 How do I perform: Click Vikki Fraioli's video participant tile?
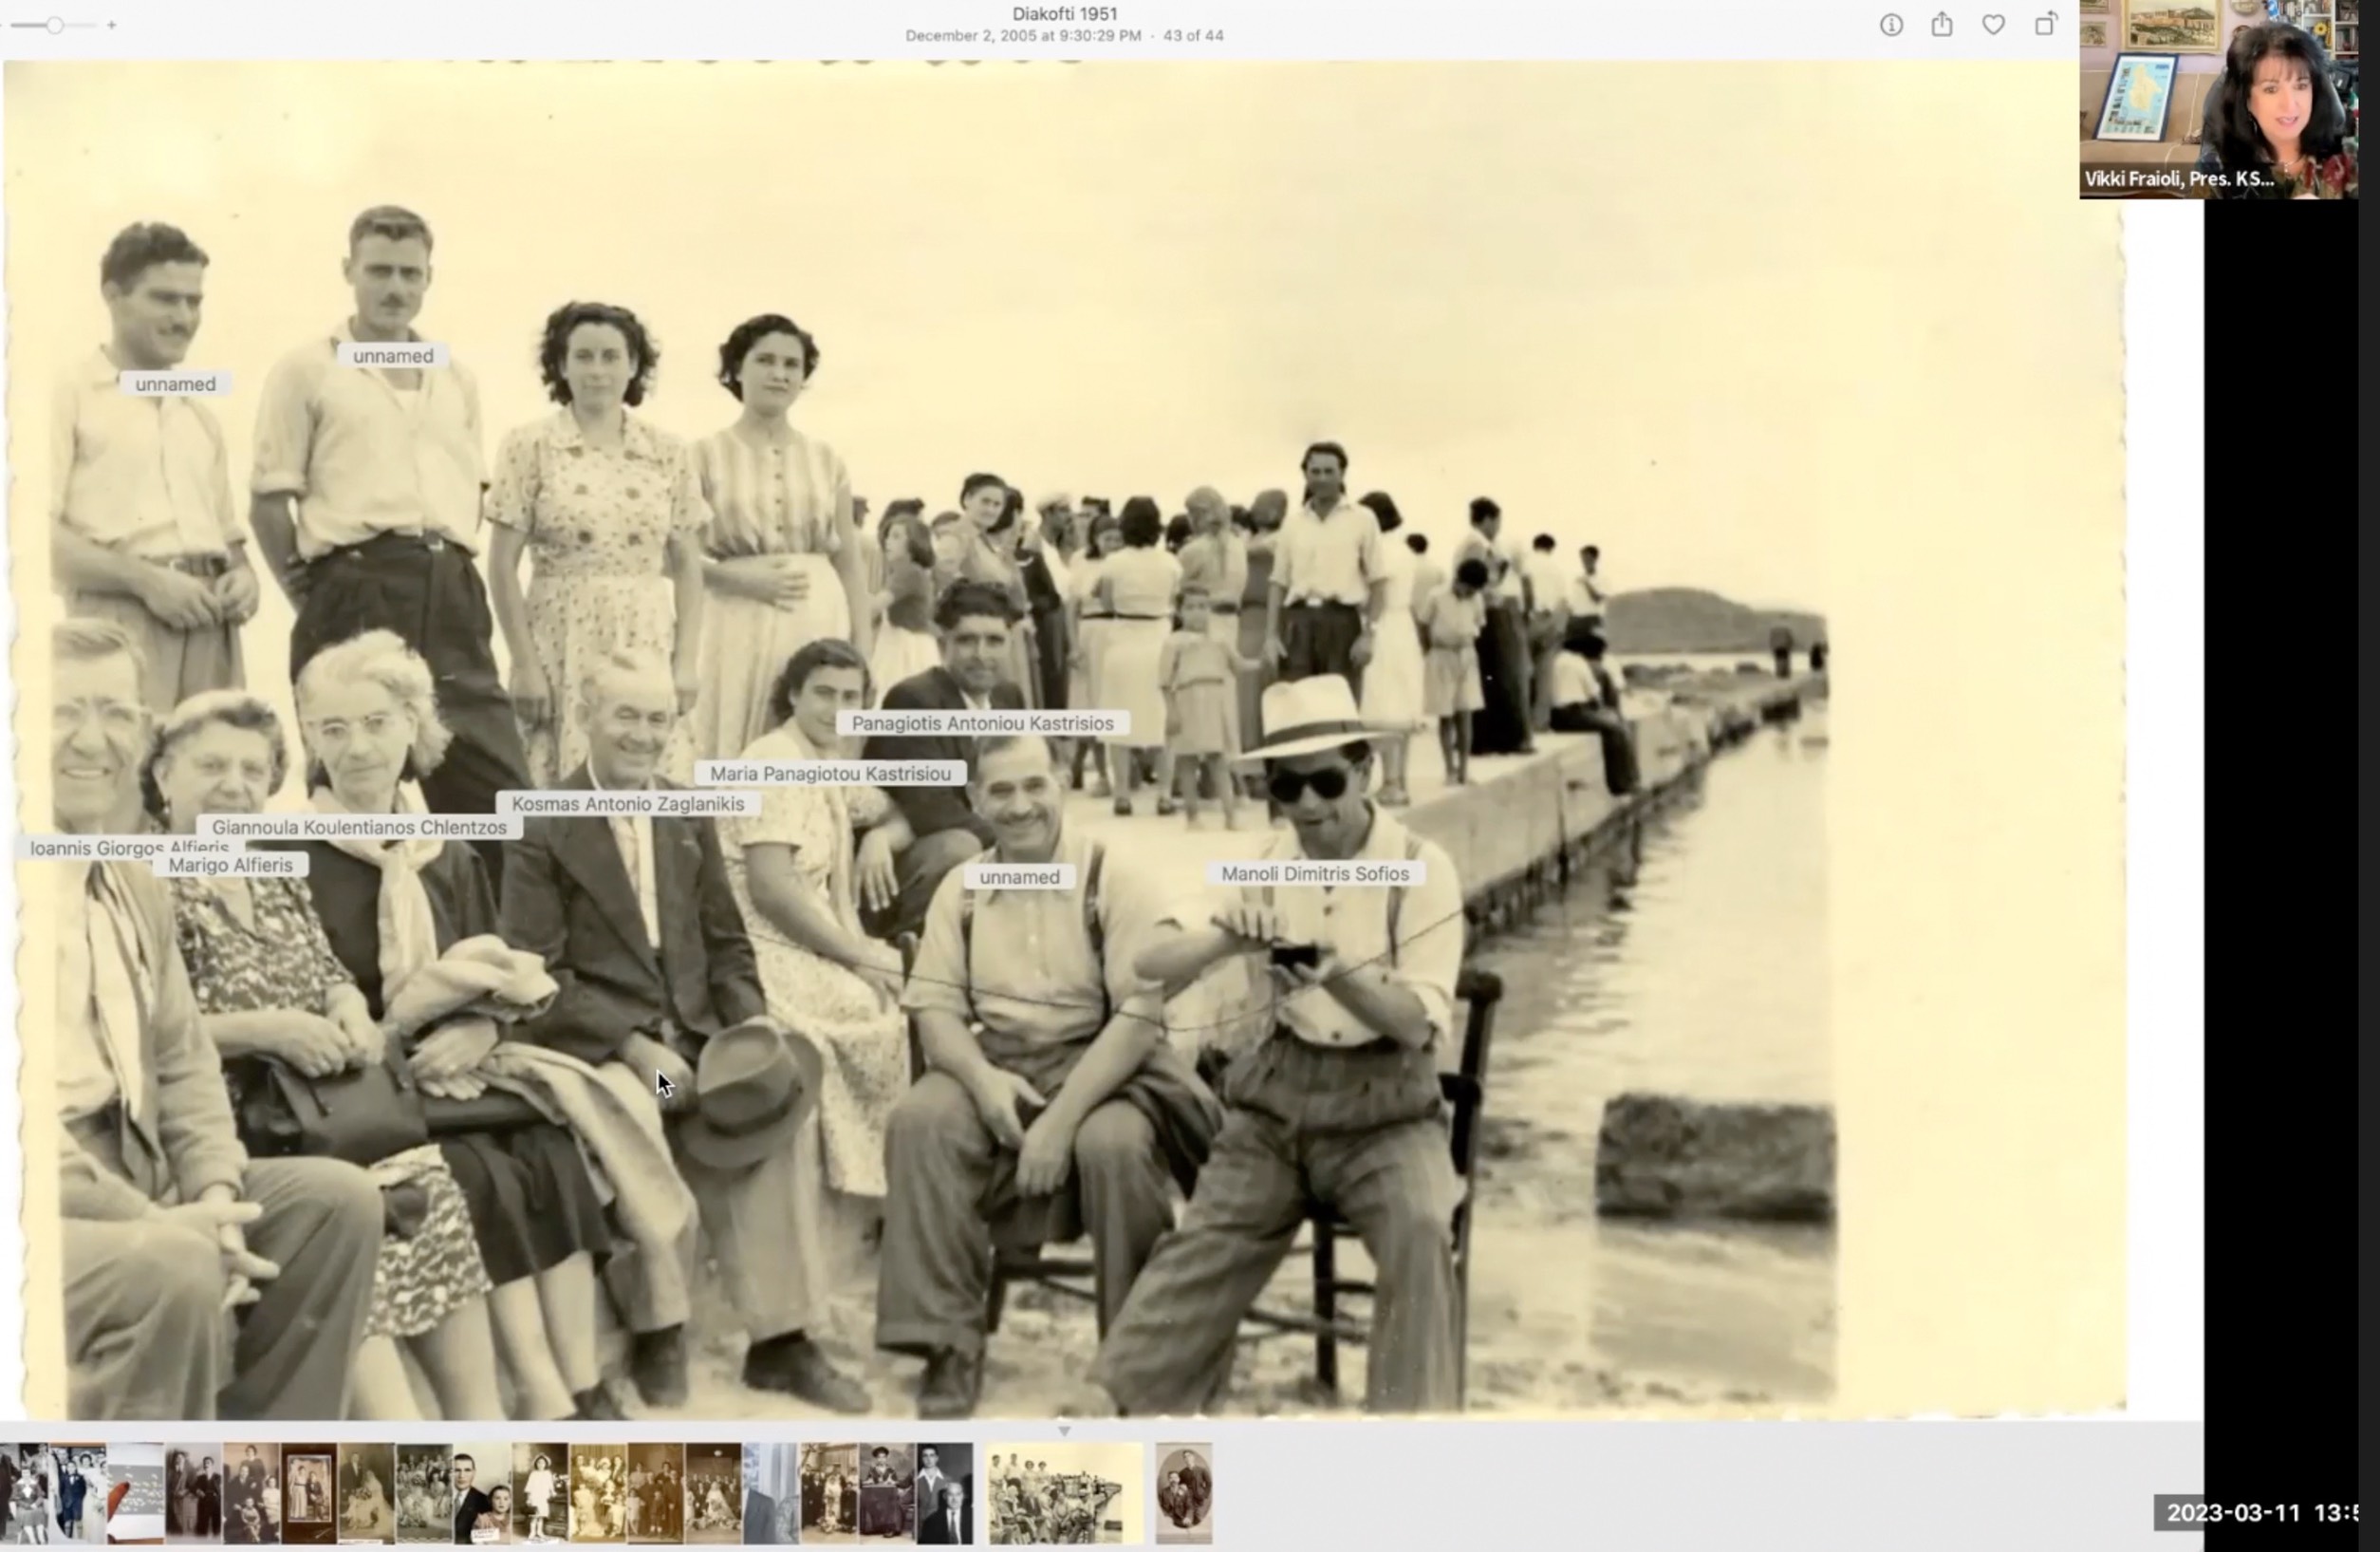click(x=2218, y=100)
